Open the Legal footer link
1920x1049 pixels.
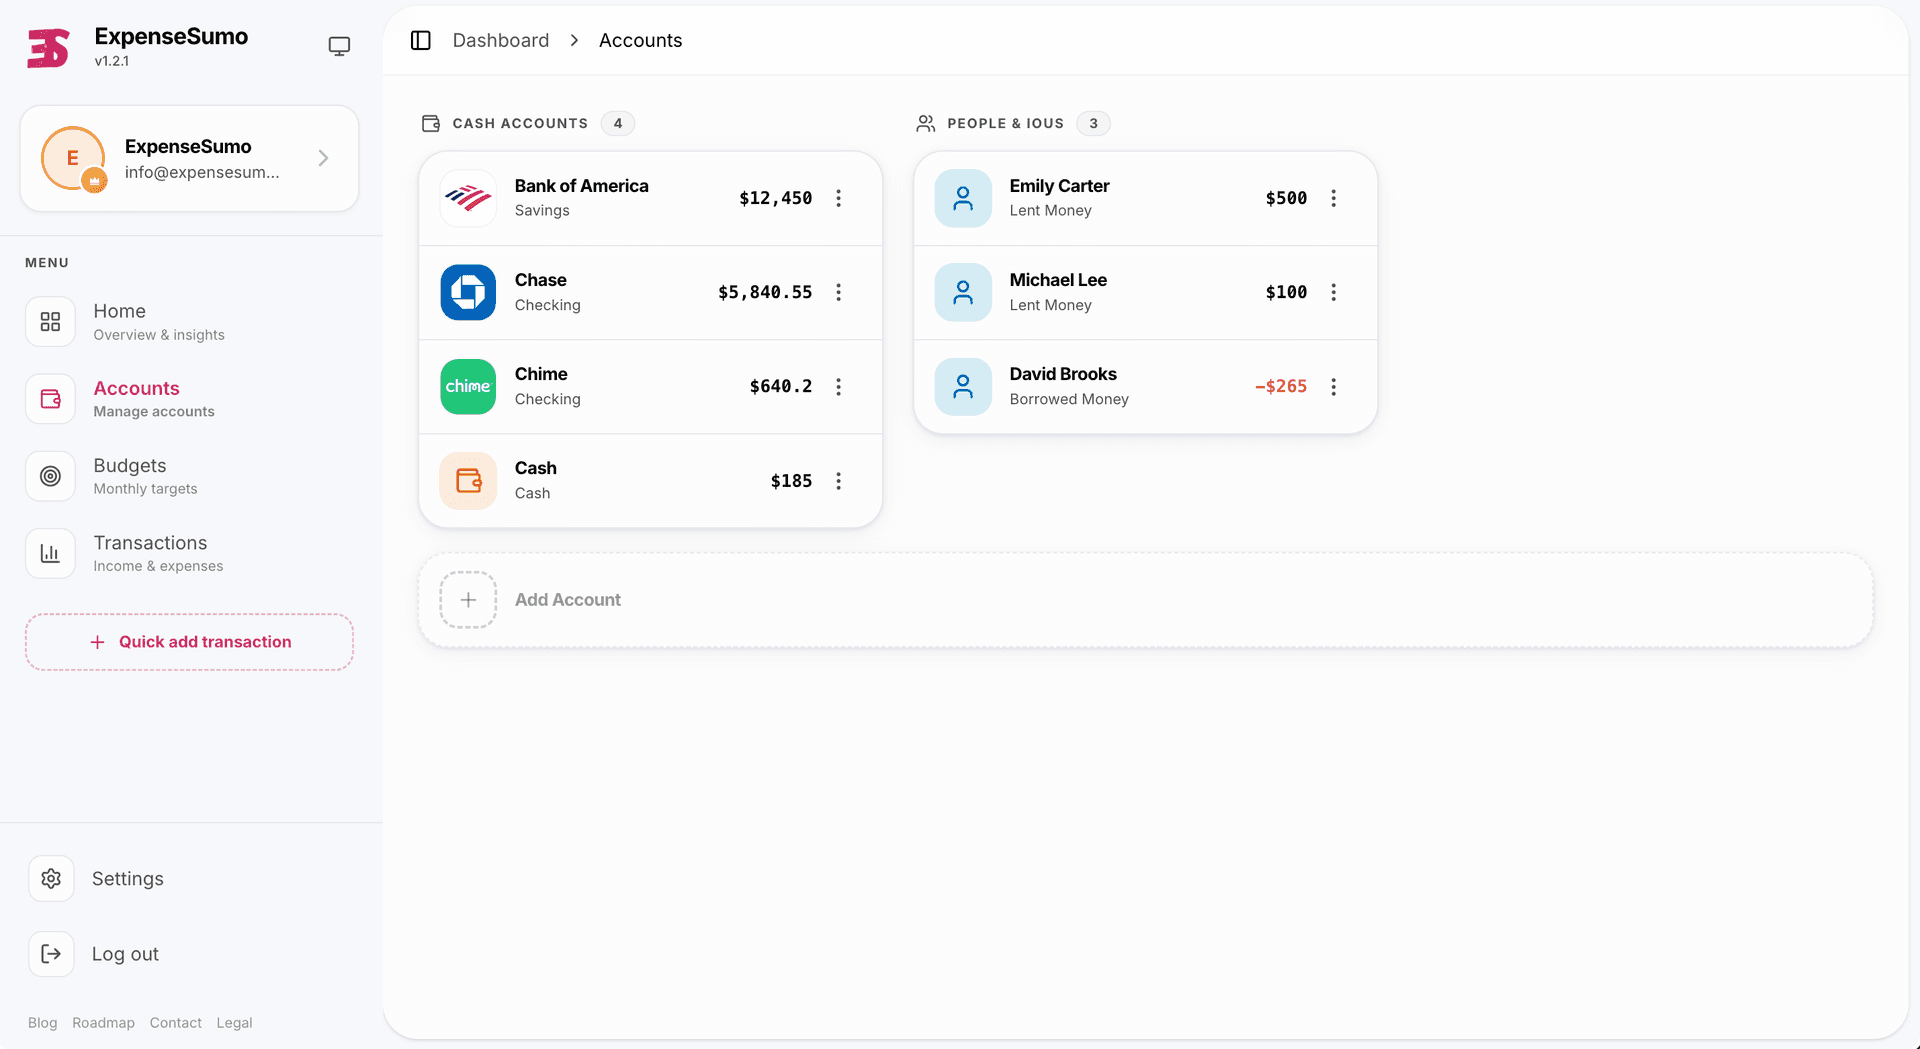pyautogui.click(x=234, y=1023)
